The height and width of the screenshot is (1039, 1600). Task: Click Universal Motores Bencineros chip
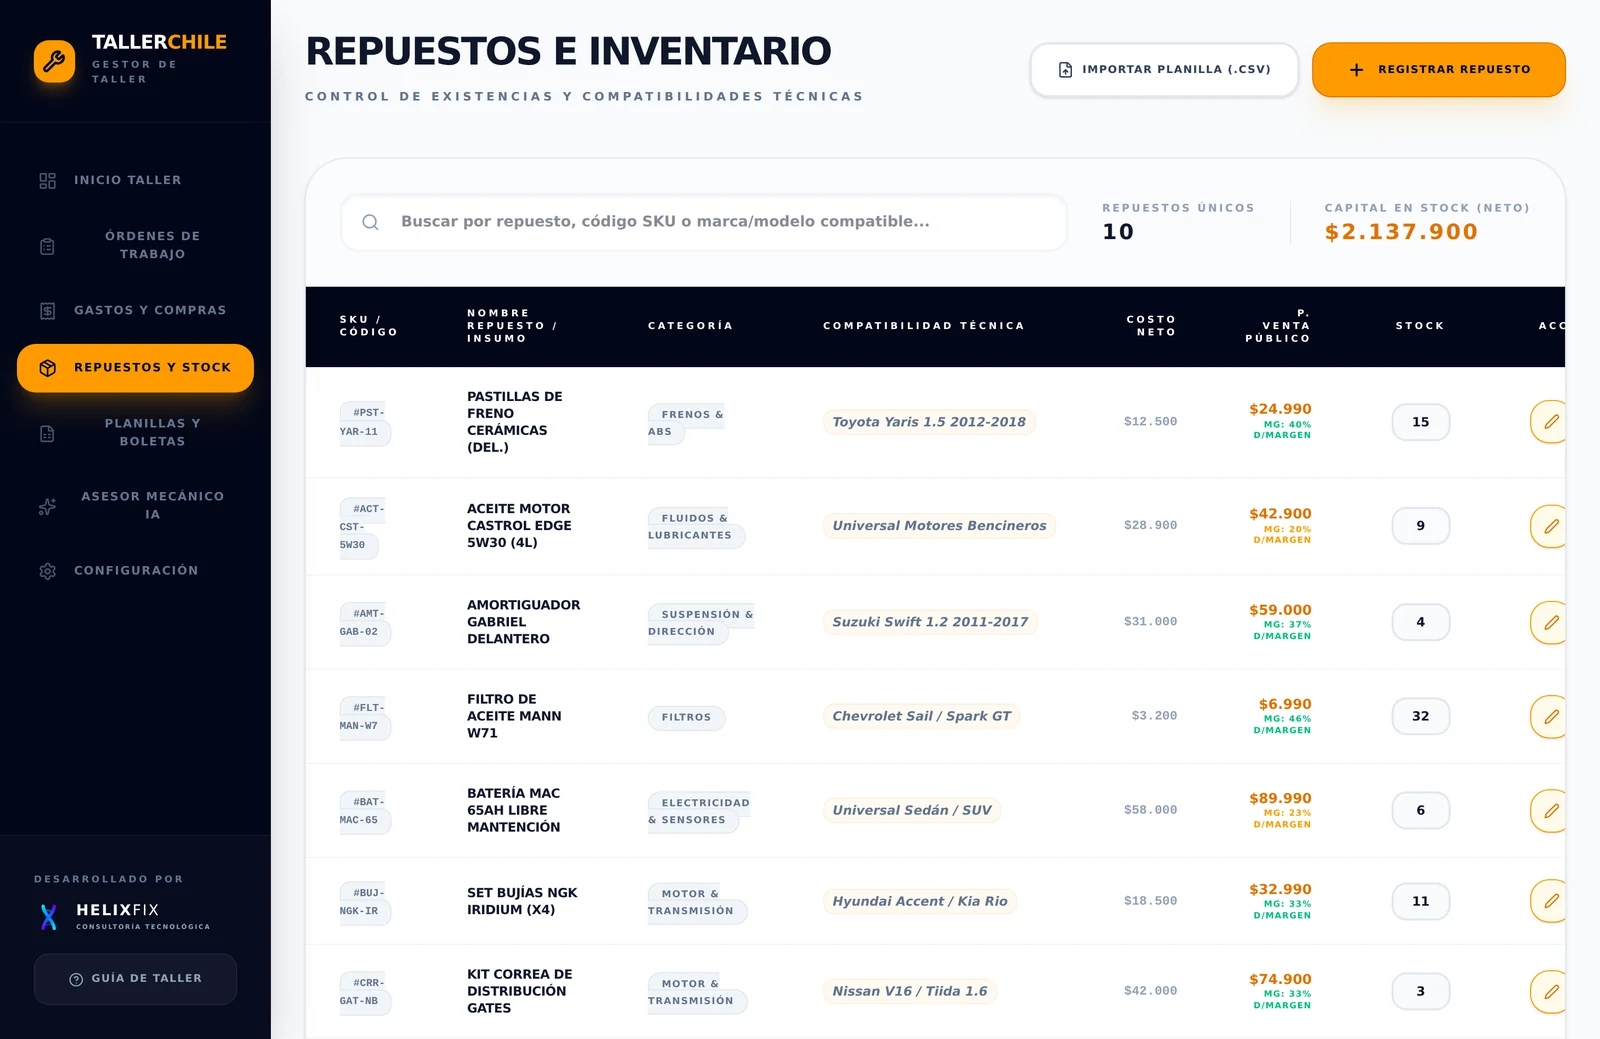click(x=939, y=526)
